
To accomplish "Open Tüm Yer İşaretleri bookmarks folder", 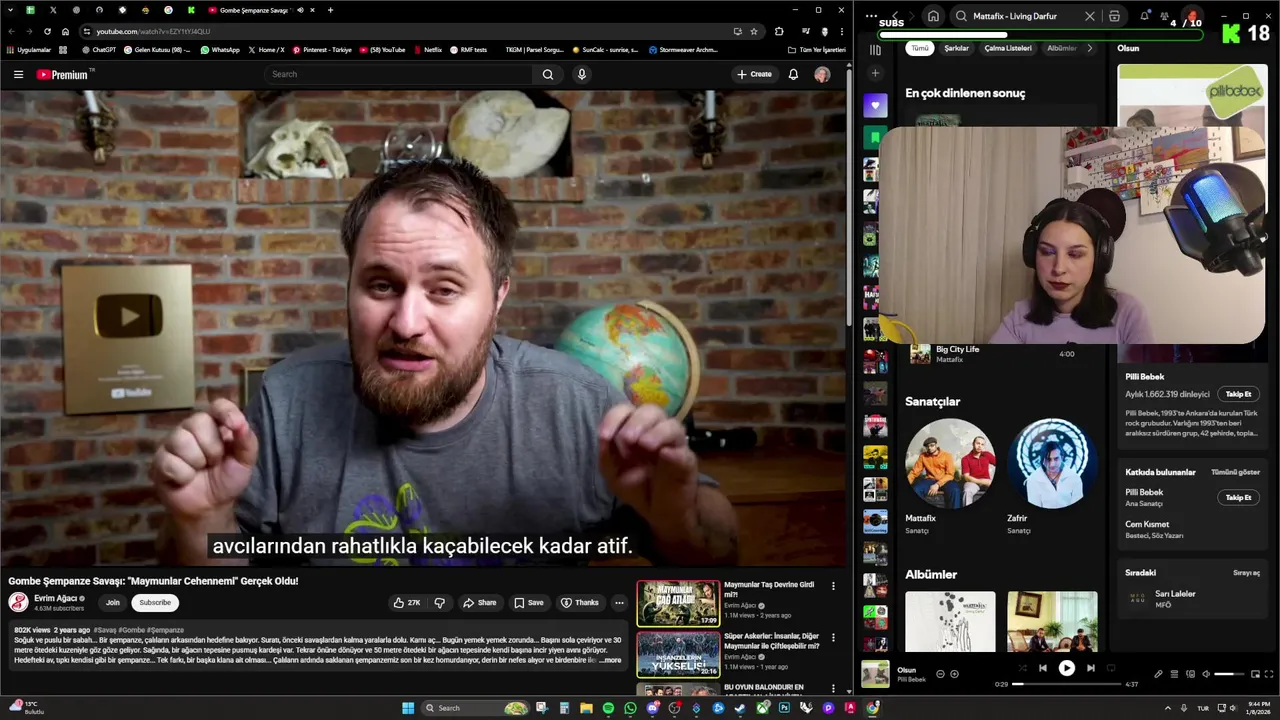I will coord(817,49).
